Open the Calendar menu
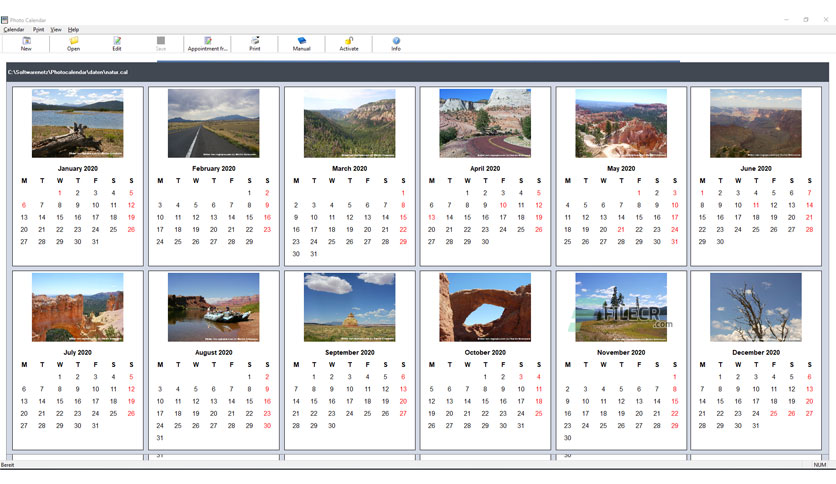Viewport: 836px width, 484px height. [x=14, y=29]
